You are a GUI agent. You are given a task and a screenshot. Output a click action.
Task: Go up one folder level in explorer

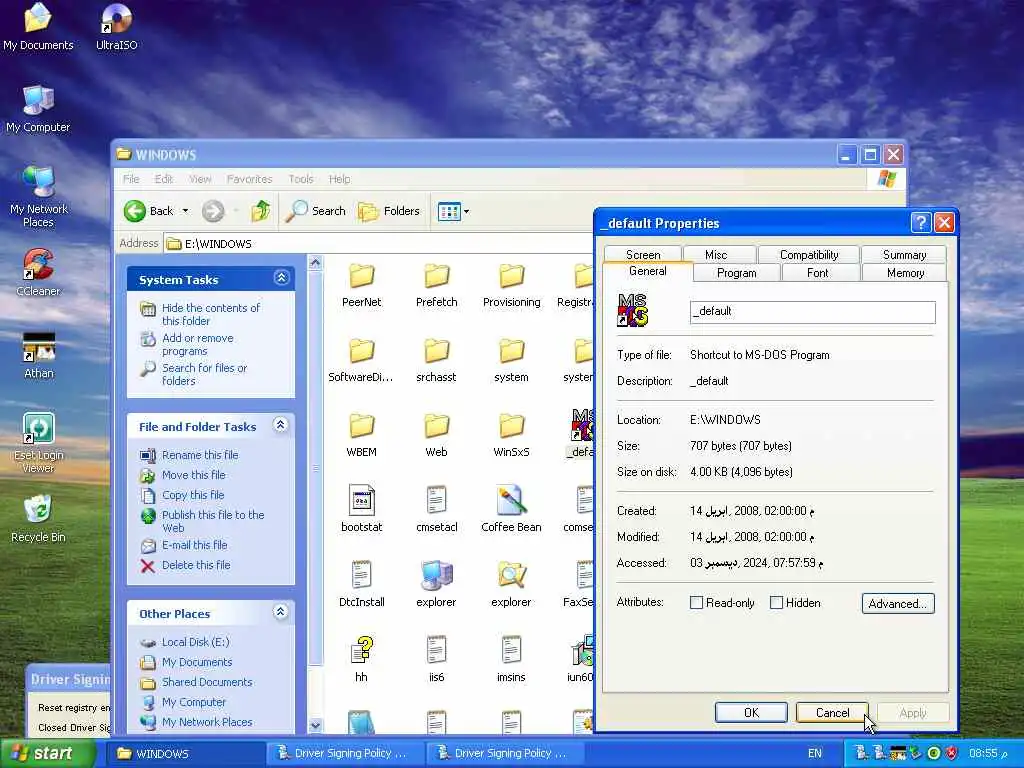[261, 211]
